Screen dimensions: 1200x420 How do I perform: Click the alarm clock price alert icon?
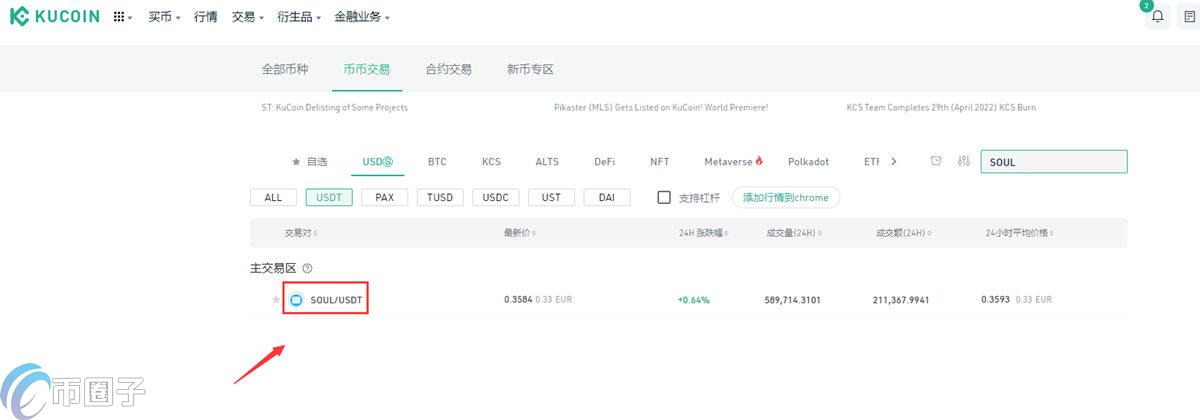point(936,161)
